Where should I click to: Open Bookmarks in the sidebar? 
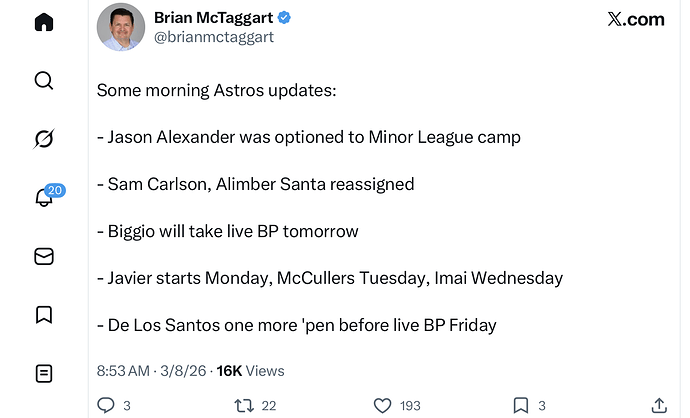[x=44, y=315]
